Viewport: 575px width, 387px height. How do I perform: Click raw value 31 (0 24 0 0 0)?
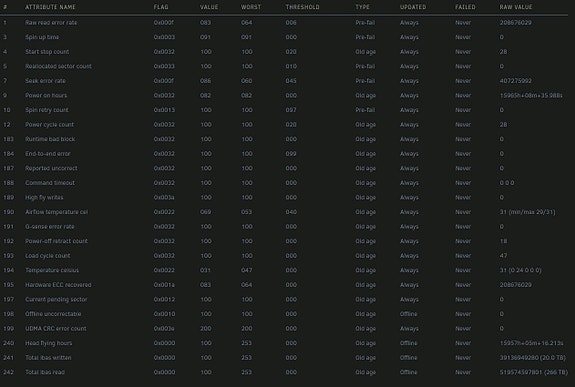pyautogui.click(x=520, y=270)
